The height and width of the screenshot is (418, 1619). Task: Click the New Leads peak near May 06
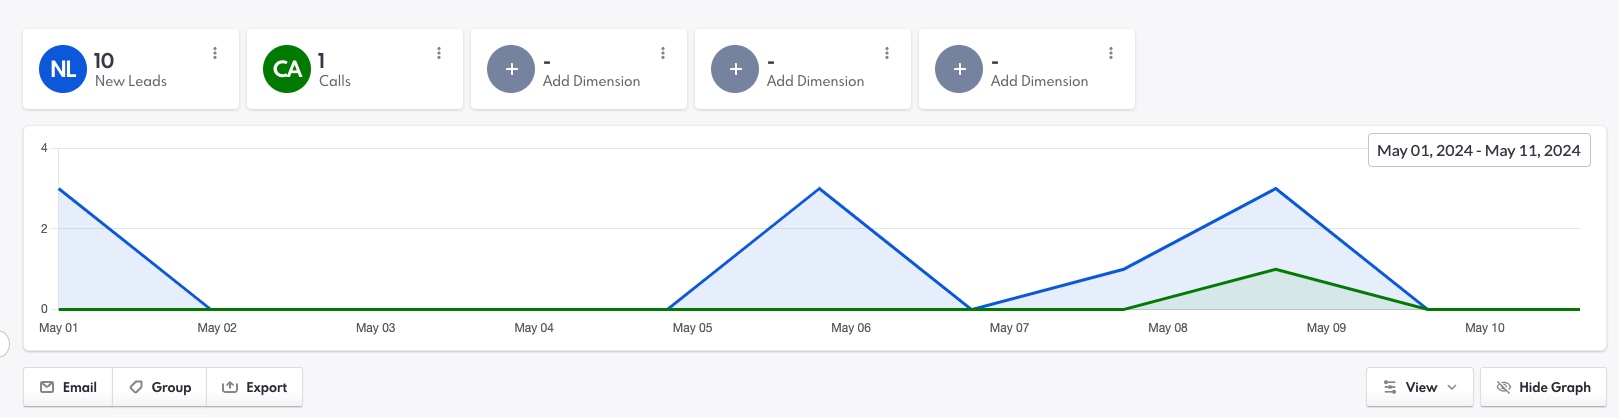click(819, 189)
